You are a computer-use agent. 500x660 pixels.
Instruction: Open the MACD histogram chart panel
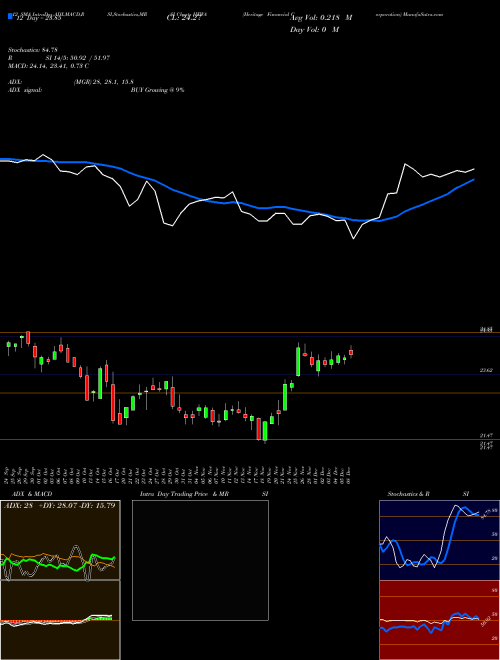point(60,620)
